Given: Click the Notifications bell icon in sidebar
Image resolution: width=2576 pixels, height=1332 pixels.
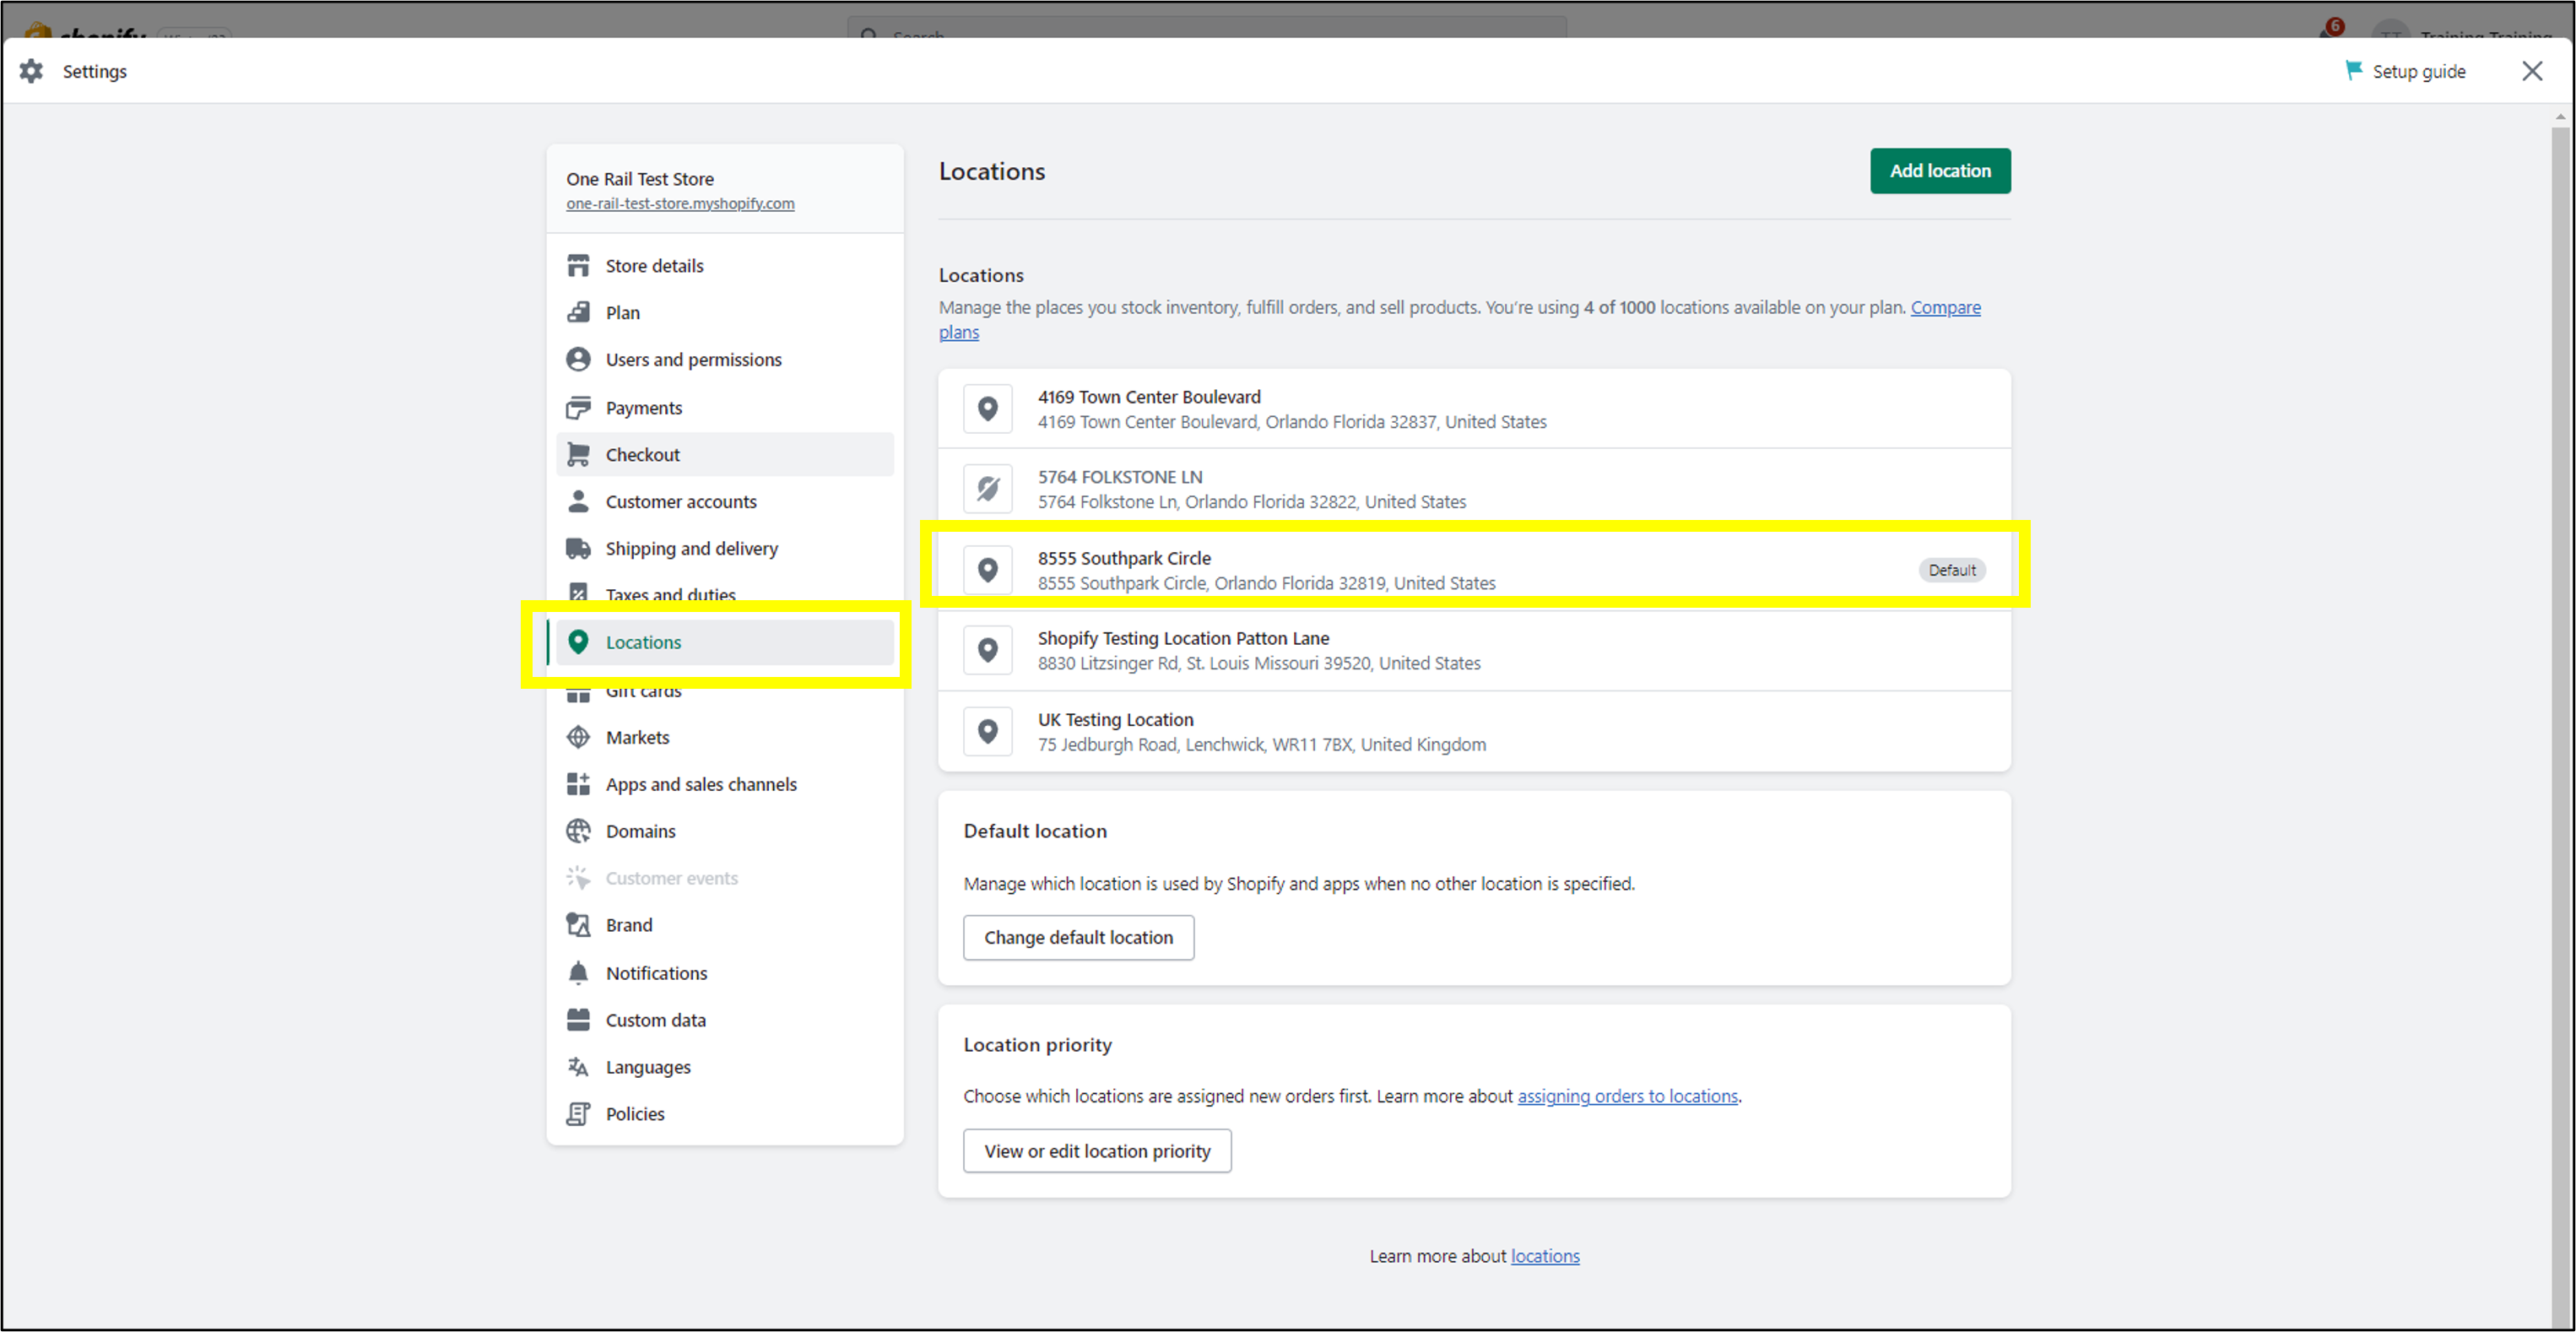Looking at the screenshot, I should (578, 972).
